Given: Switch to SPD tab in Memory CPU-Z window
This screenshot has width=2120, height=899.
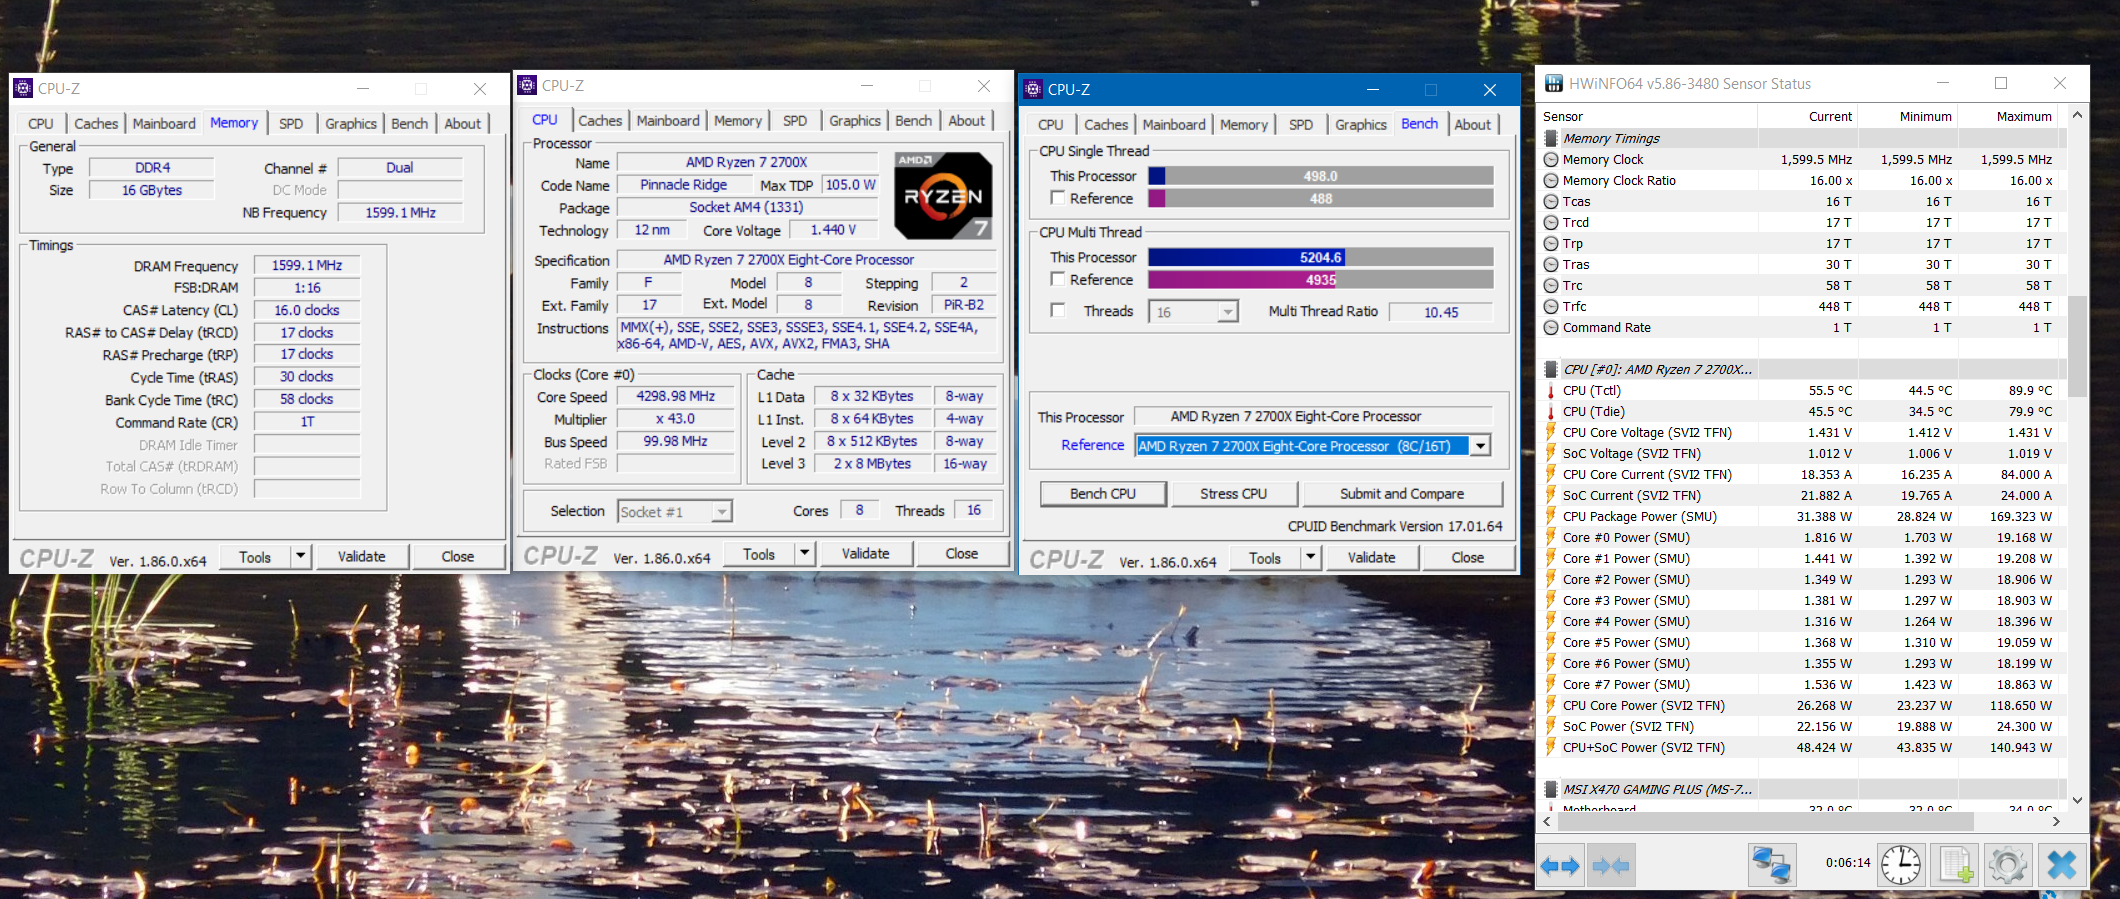Looking at the screenshot, I should click(x=291, y=123).
